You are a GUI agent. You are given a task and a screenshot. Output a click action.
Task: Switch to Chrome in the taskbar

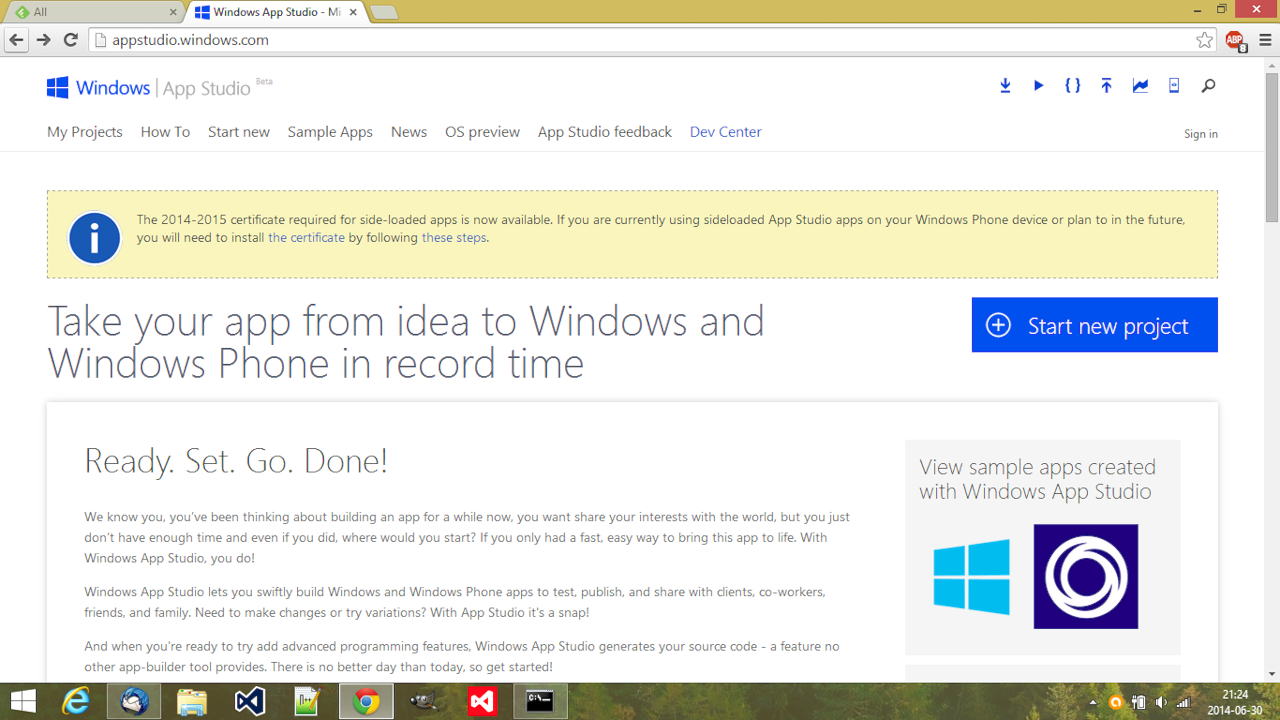point(366,701)
